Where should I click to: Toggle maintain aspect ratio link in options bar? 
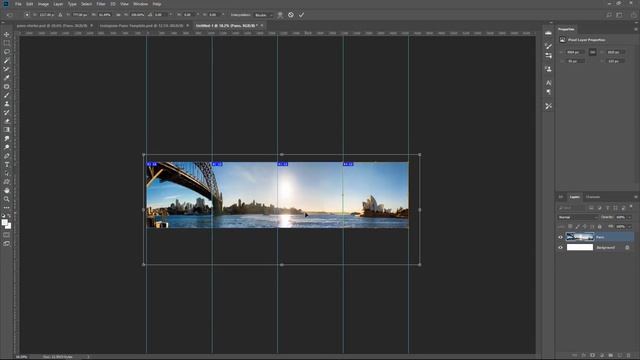[x=118, y=15]
